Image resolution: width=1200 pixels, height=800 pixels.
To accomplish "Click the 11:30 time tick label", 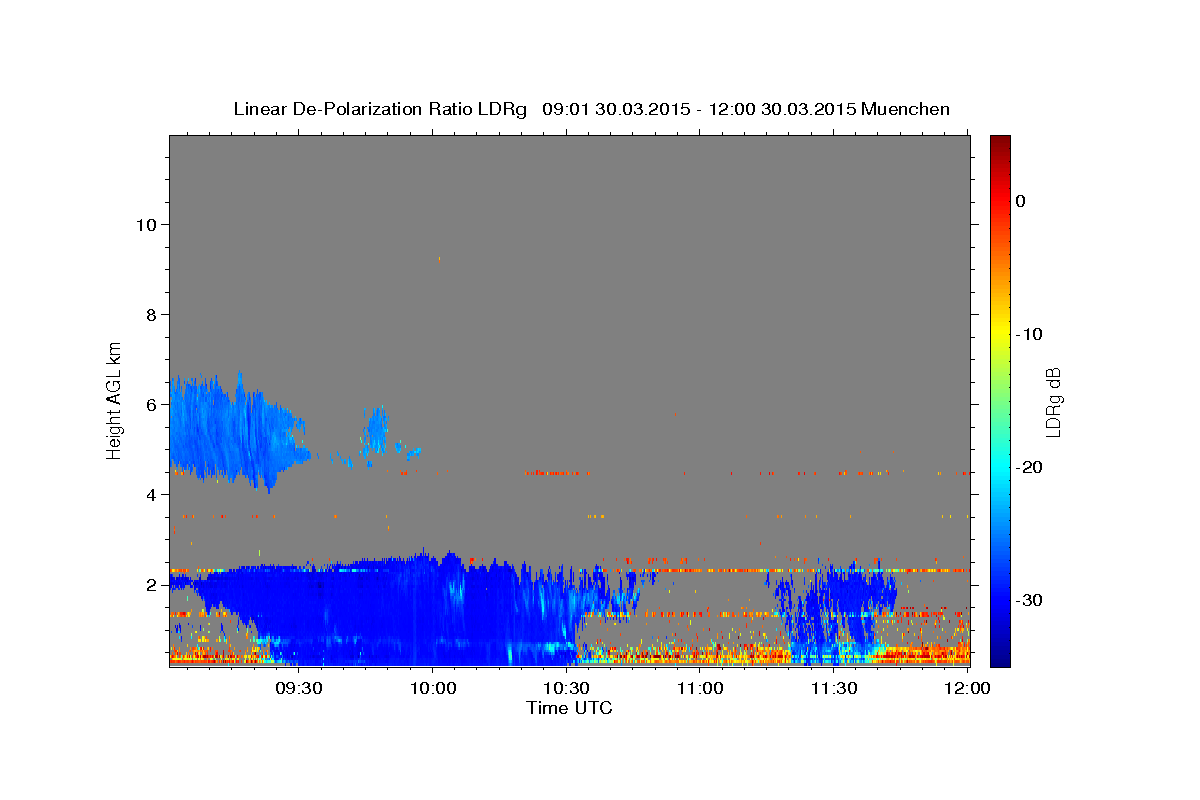I will coord(833,688).
